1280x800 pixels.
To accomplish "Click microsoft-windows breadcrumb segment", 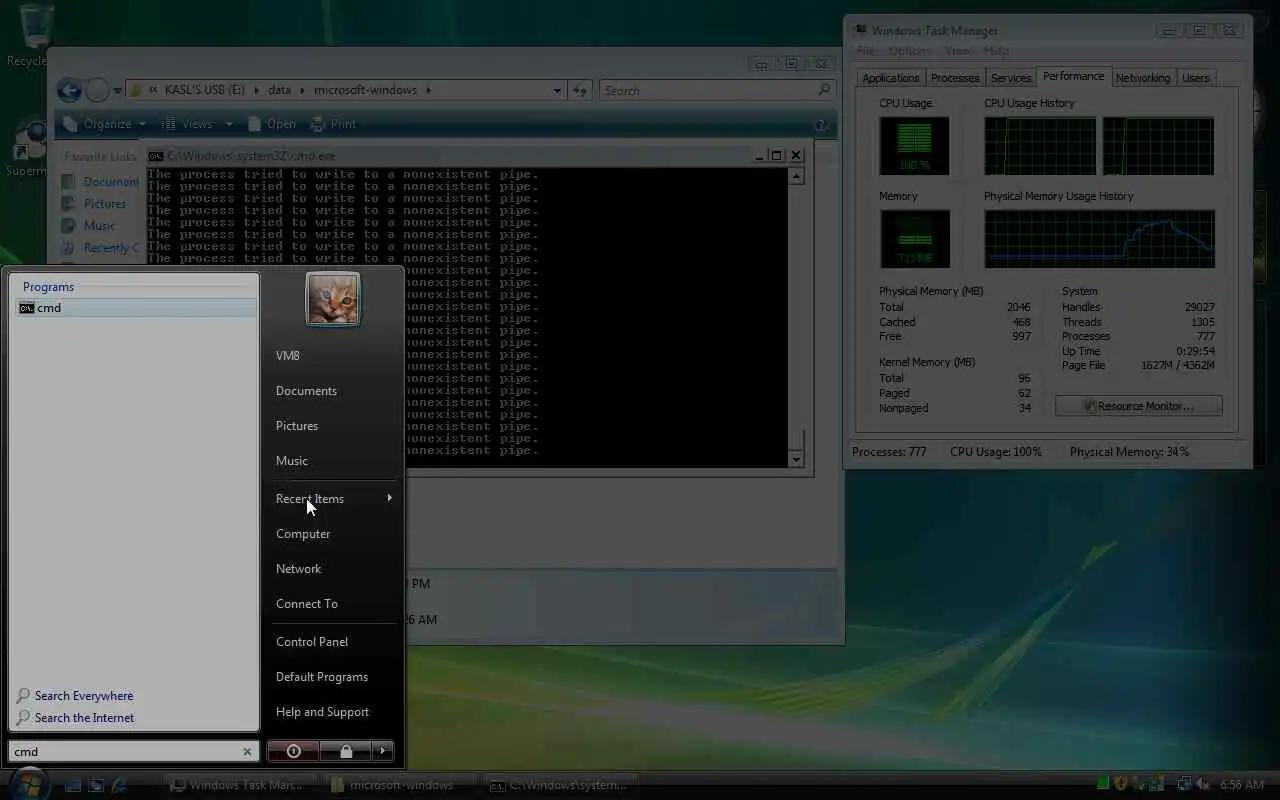I will [365, 90].
